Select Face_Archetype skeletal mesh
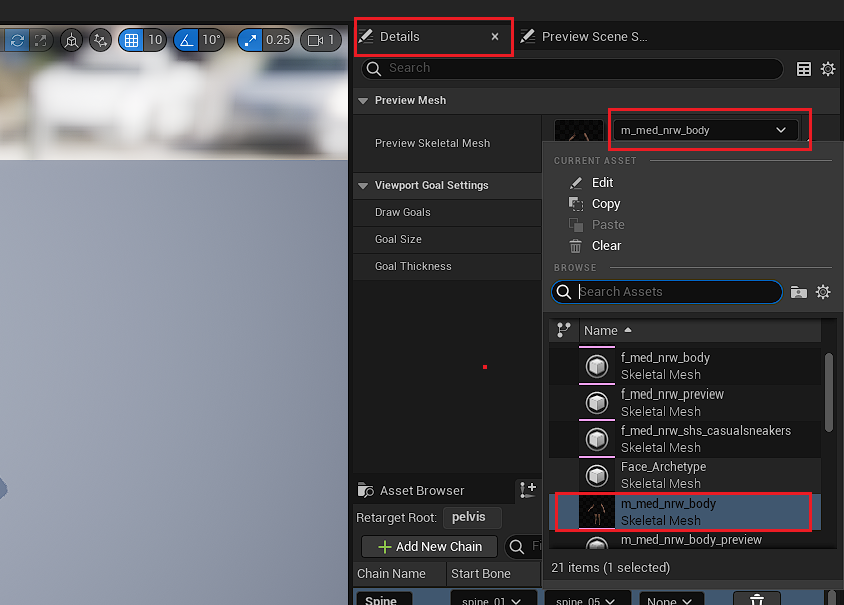This screenshot has width=844, height=605. [x=685, y=475]
